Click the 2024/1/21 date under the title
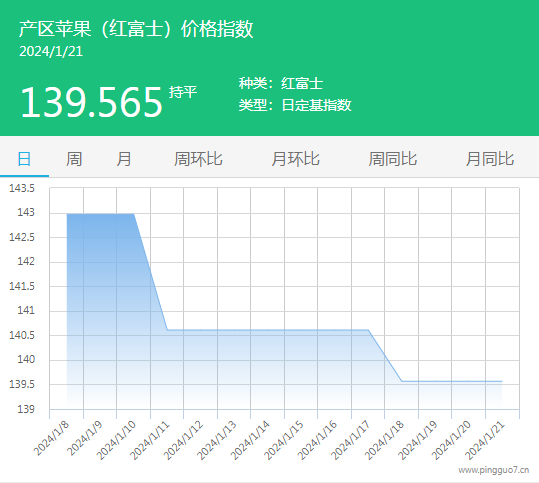 [51, 52]
